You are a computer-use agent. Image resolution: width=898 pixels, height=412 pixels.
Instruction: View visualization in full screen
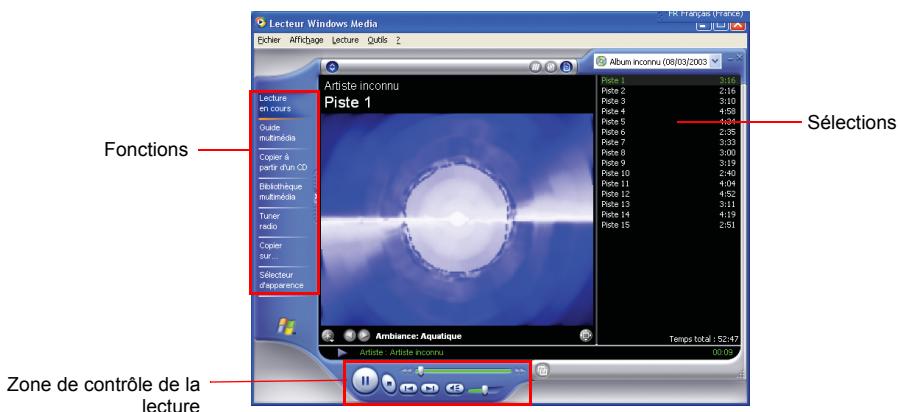tap(585, 336)
